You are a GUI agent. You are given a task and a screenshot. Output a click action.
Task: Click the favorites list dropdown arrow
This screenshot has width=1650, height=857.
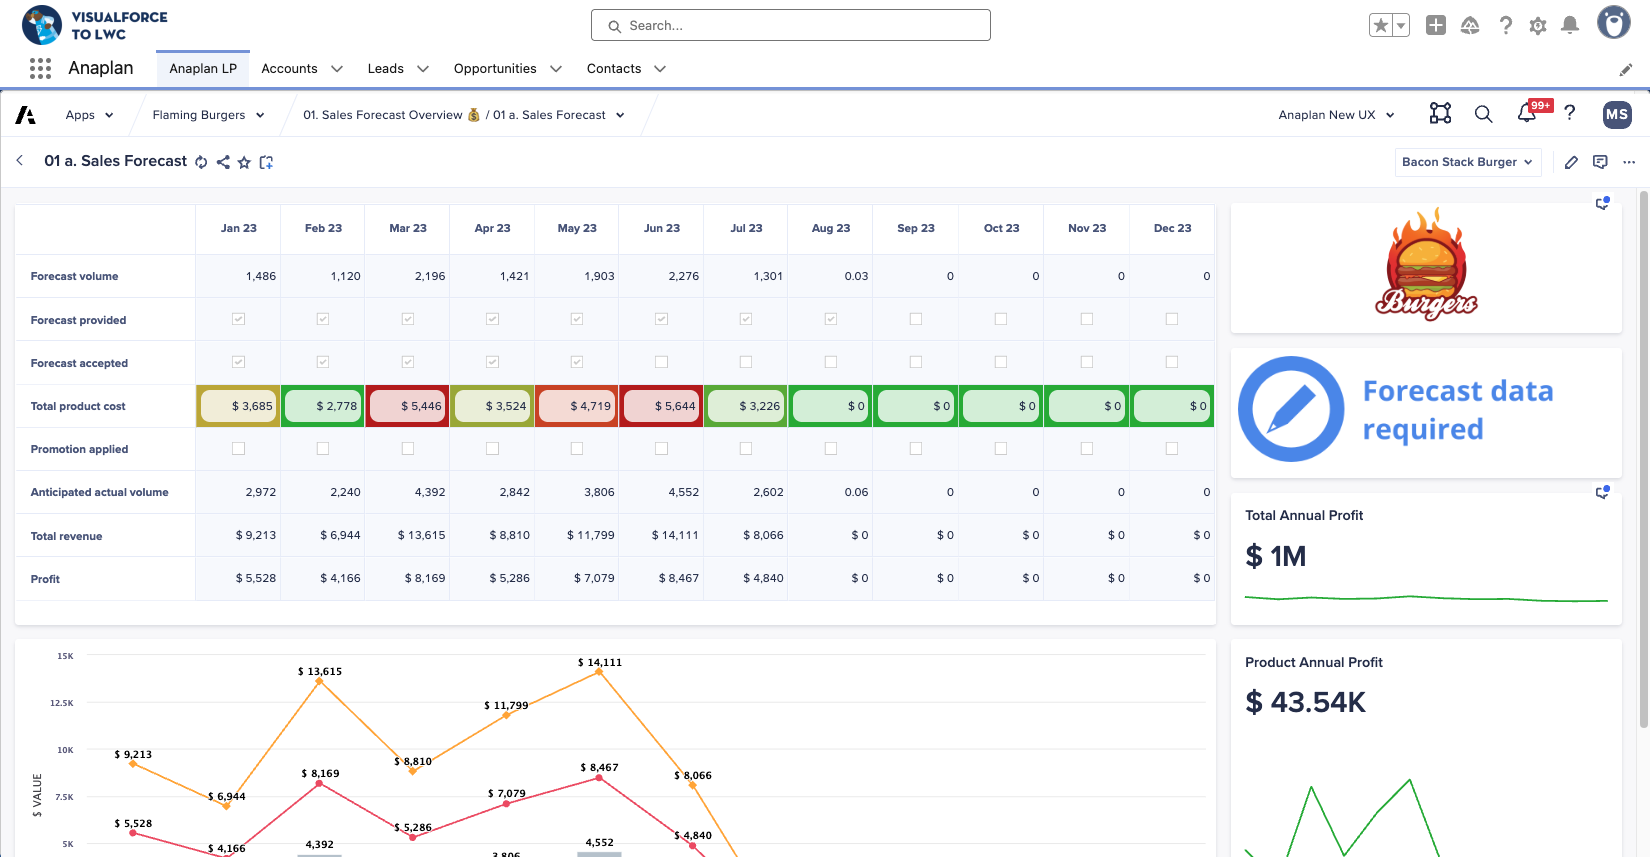[1401, 26]
